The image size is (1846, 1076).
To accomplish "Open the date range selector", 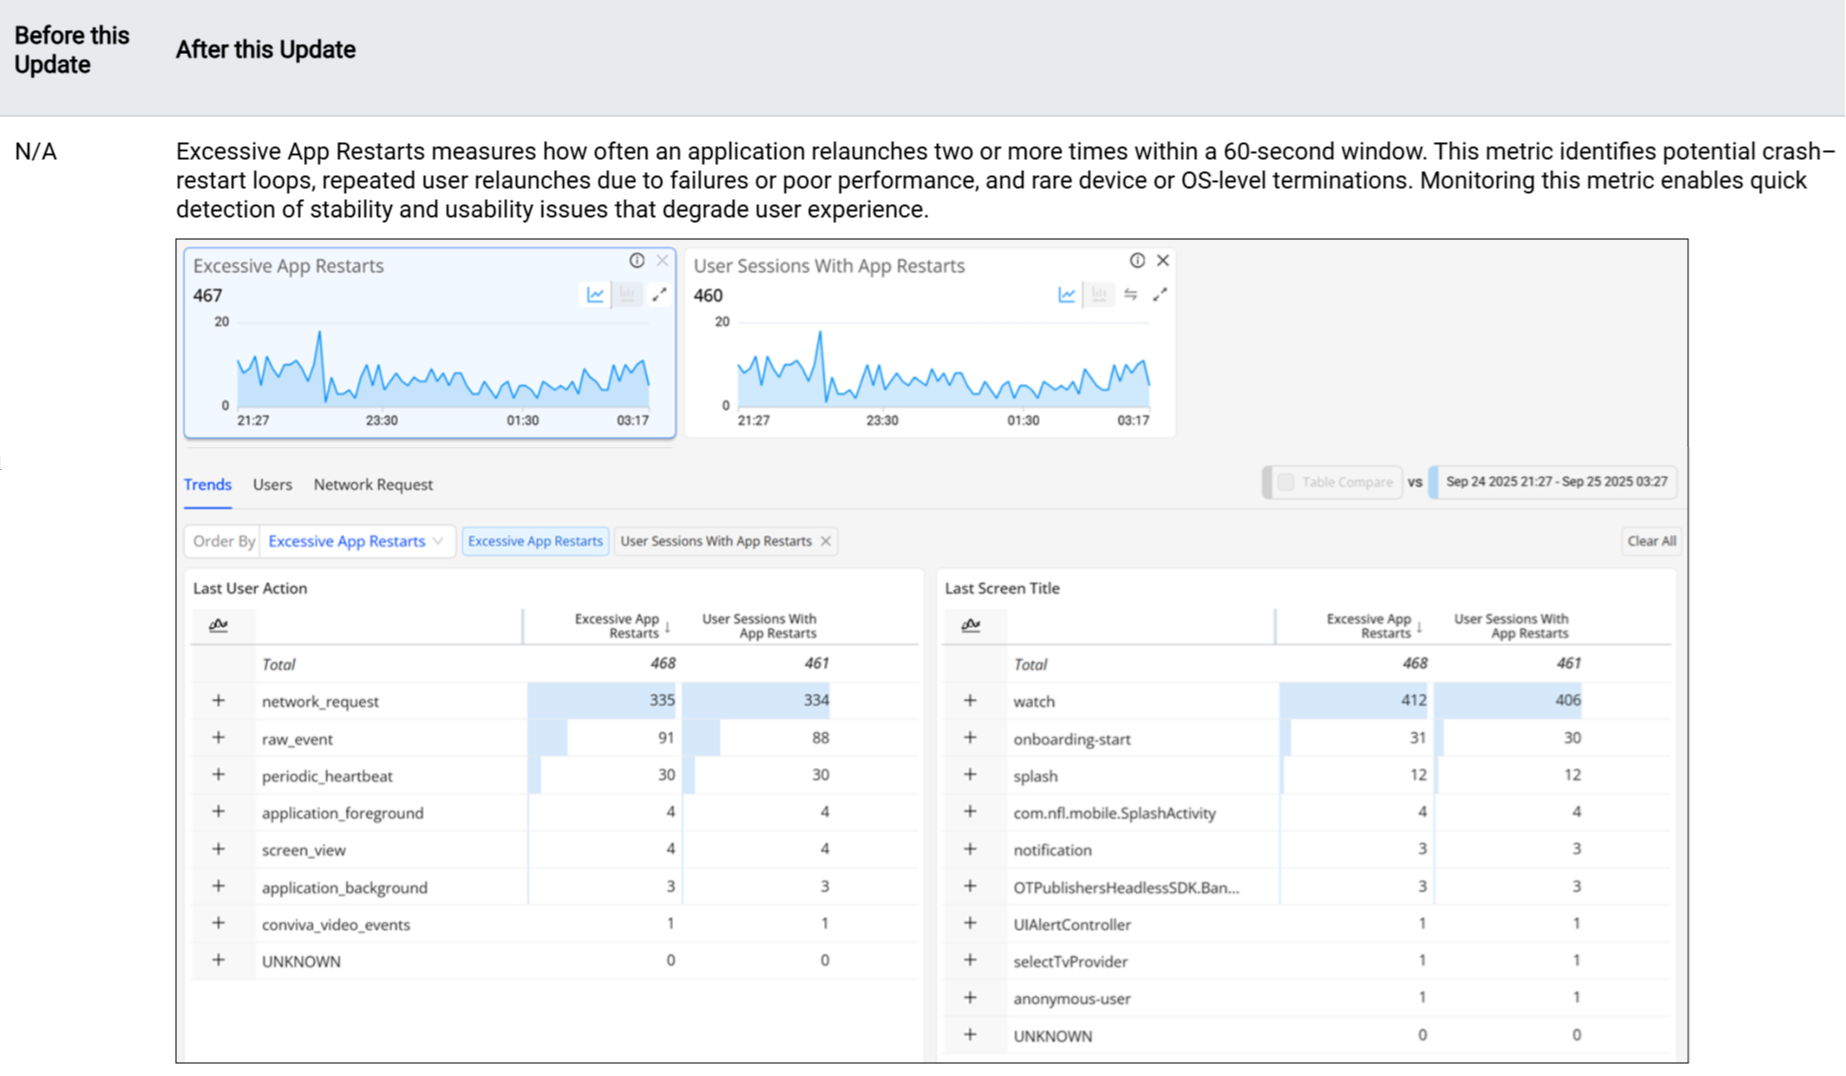I will [x=1555, y=482].
